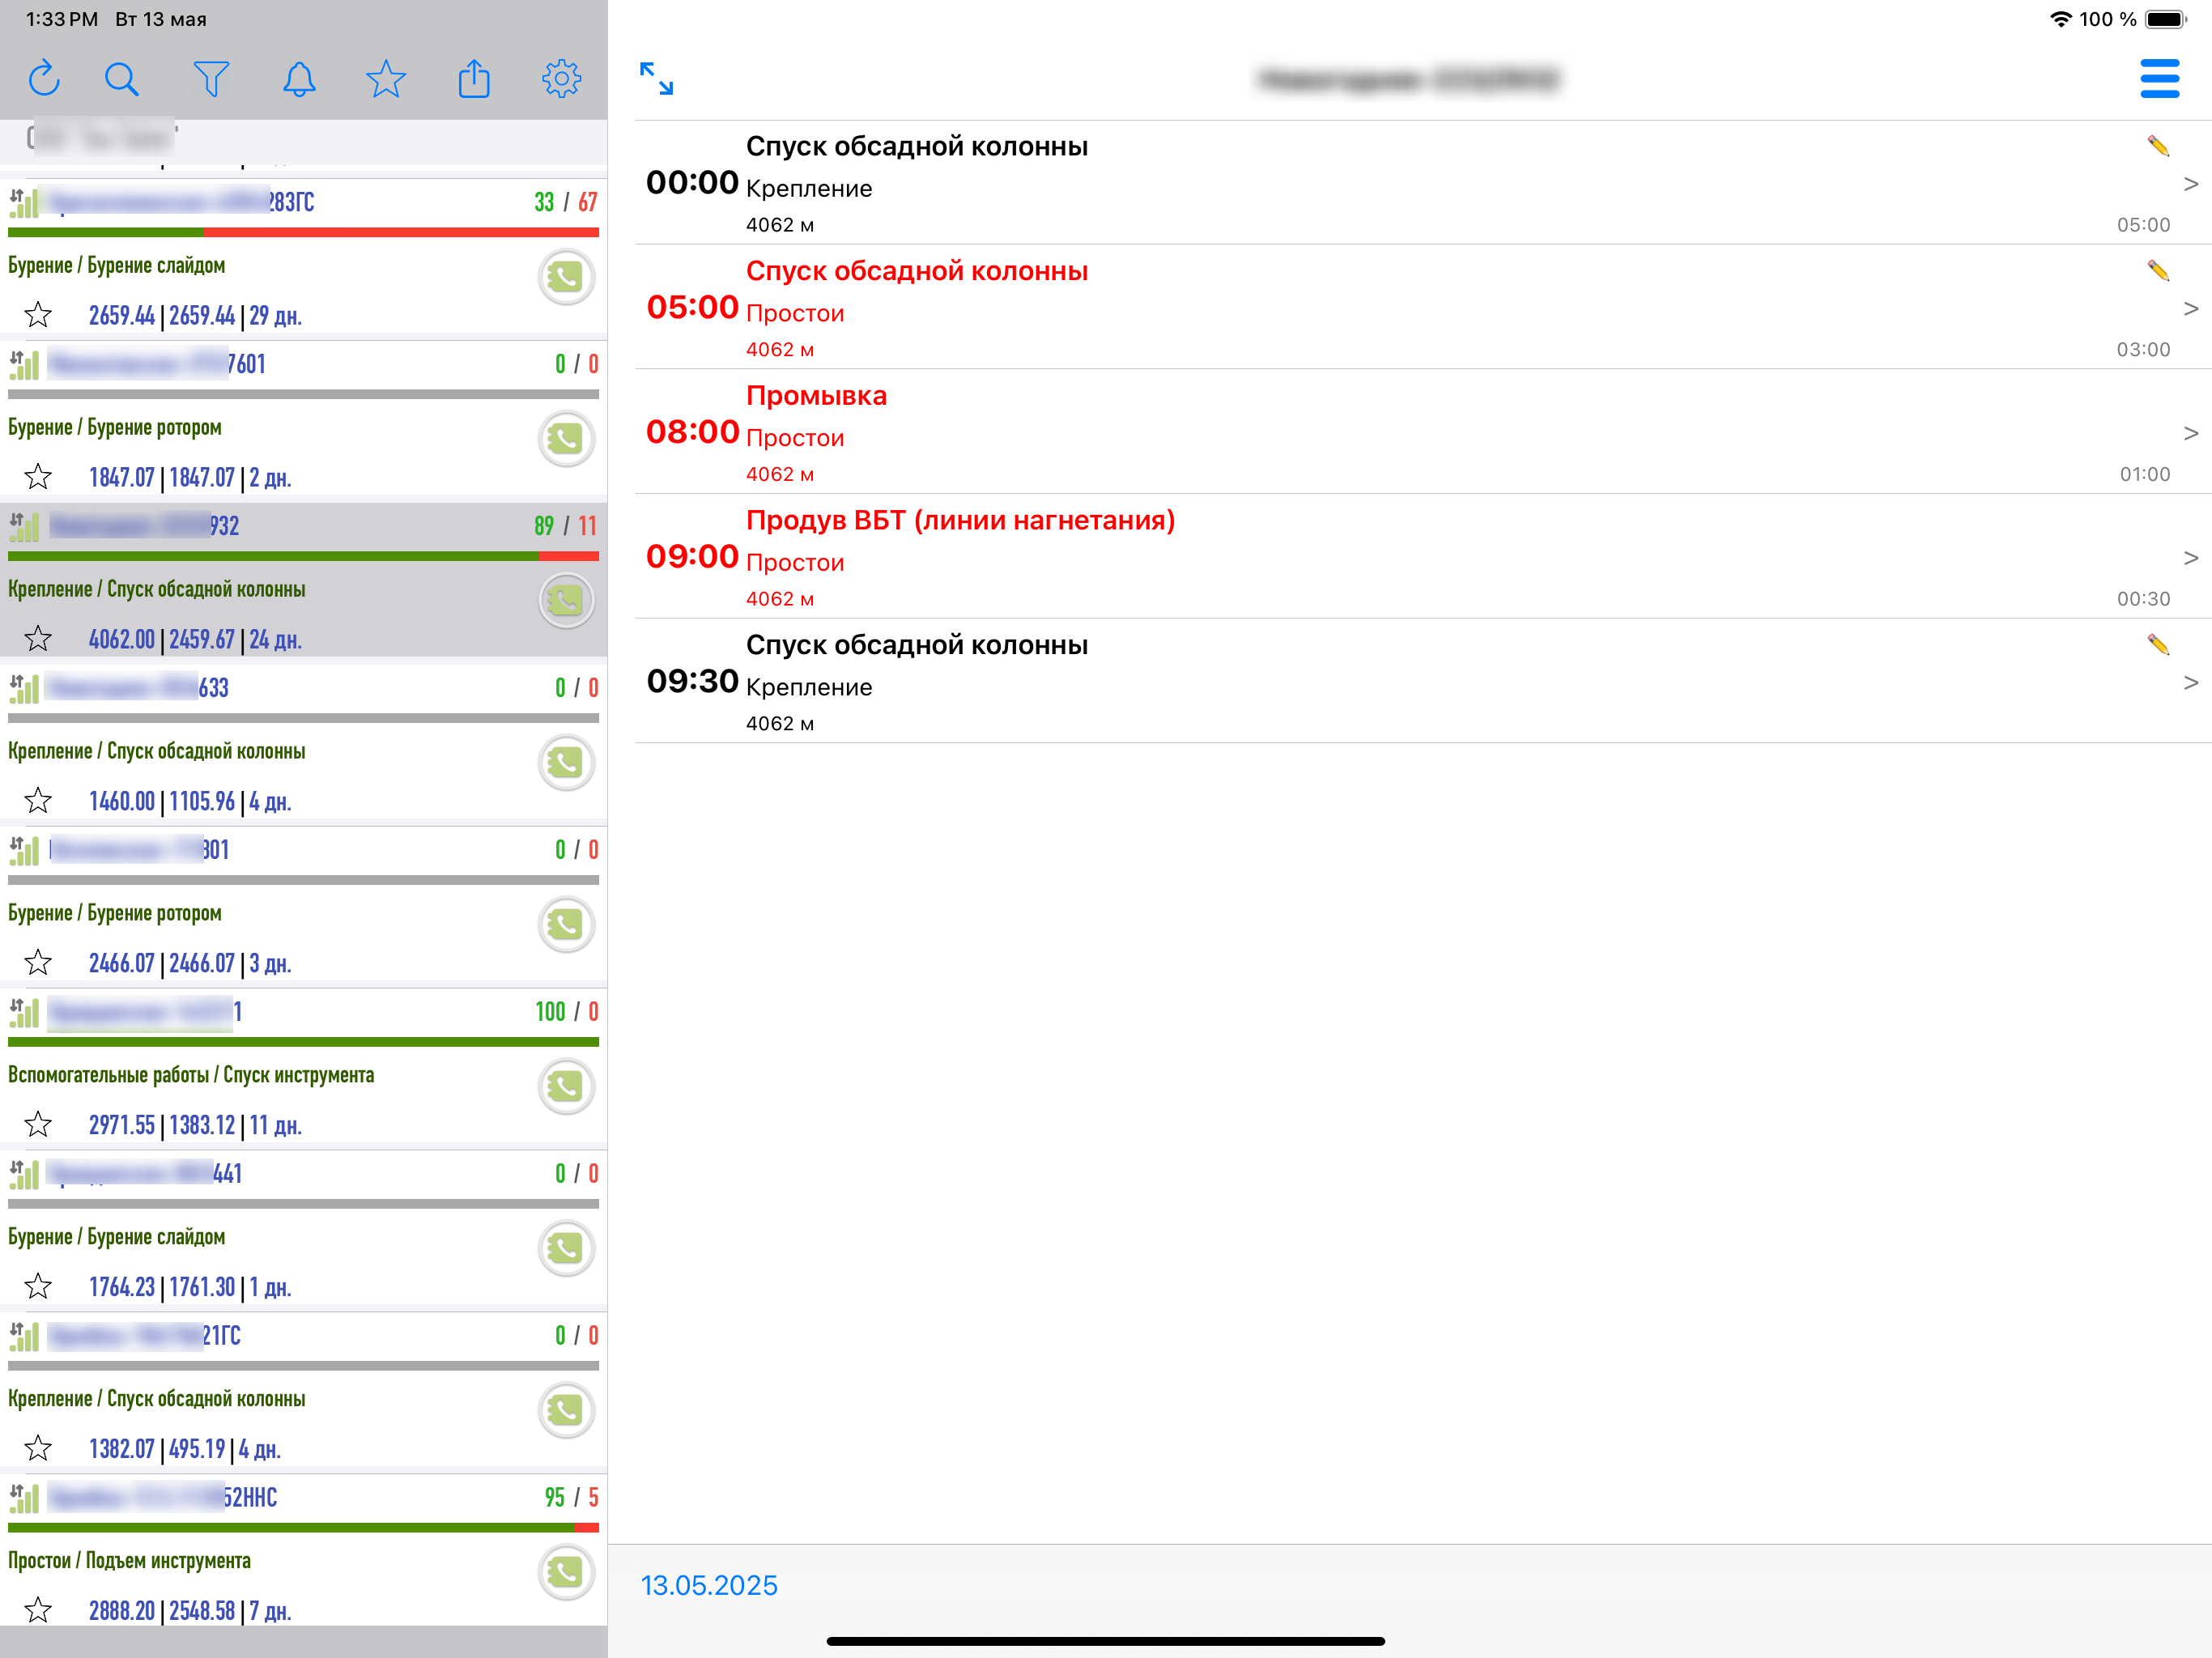Screen dimensions: 2212x1658
Task: Tap Wi-Fi icon in status bar
Action: [2060, 19]
